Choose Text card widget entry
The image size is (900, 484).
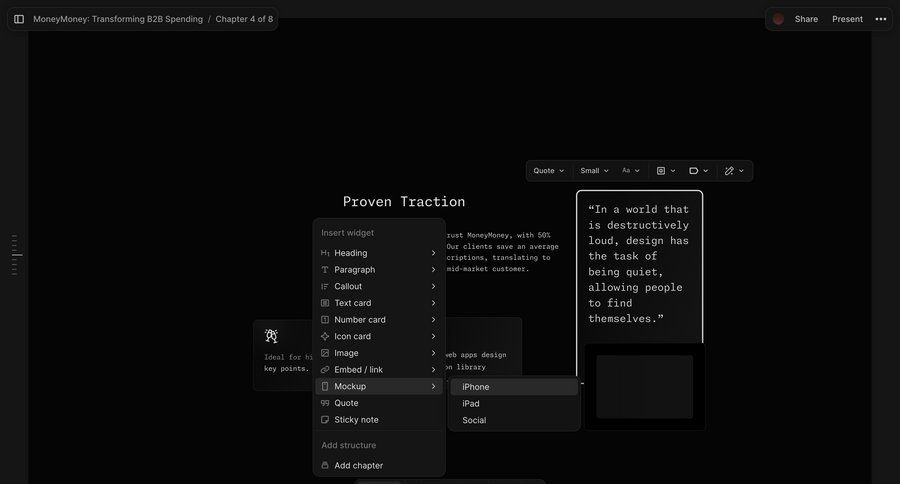click(x=379, y=303)
